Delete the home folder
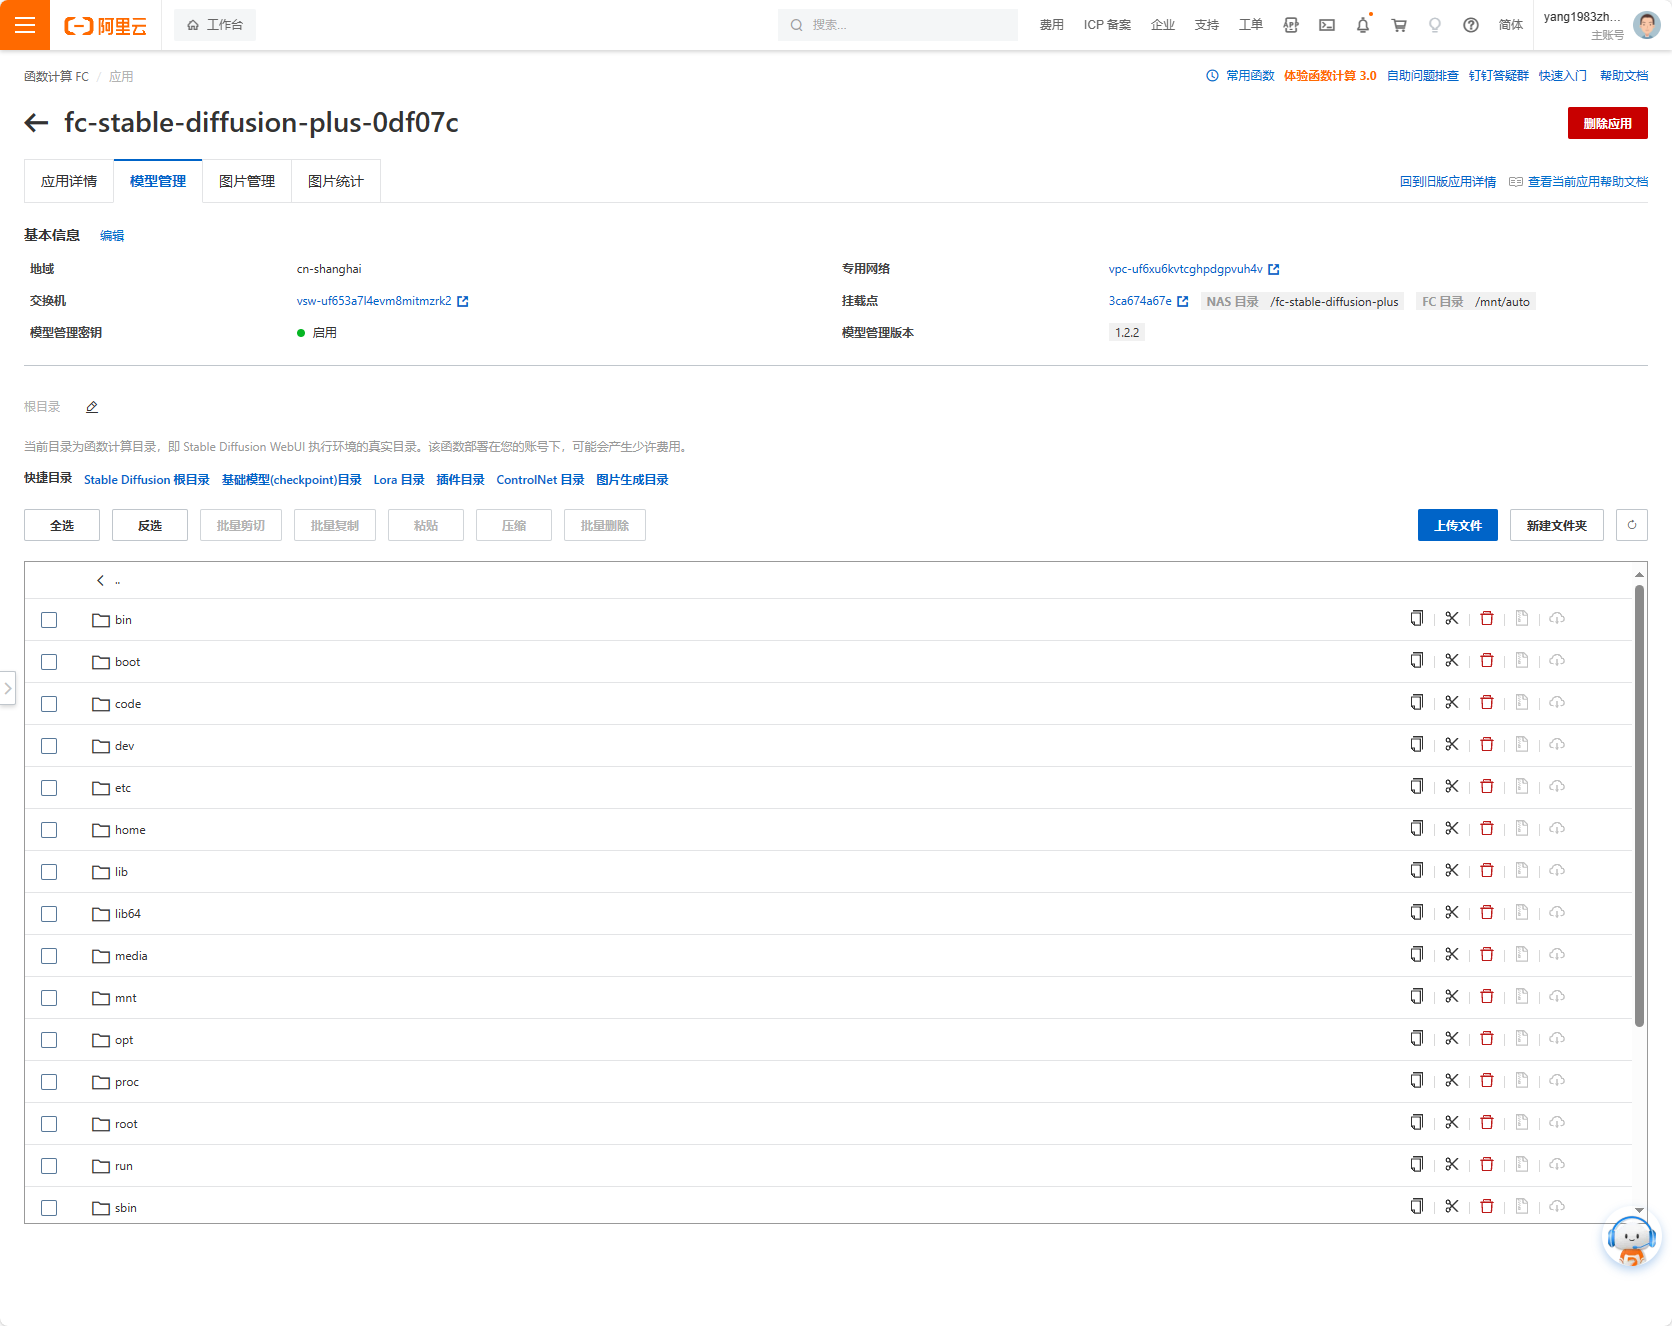 point(1487,829)
